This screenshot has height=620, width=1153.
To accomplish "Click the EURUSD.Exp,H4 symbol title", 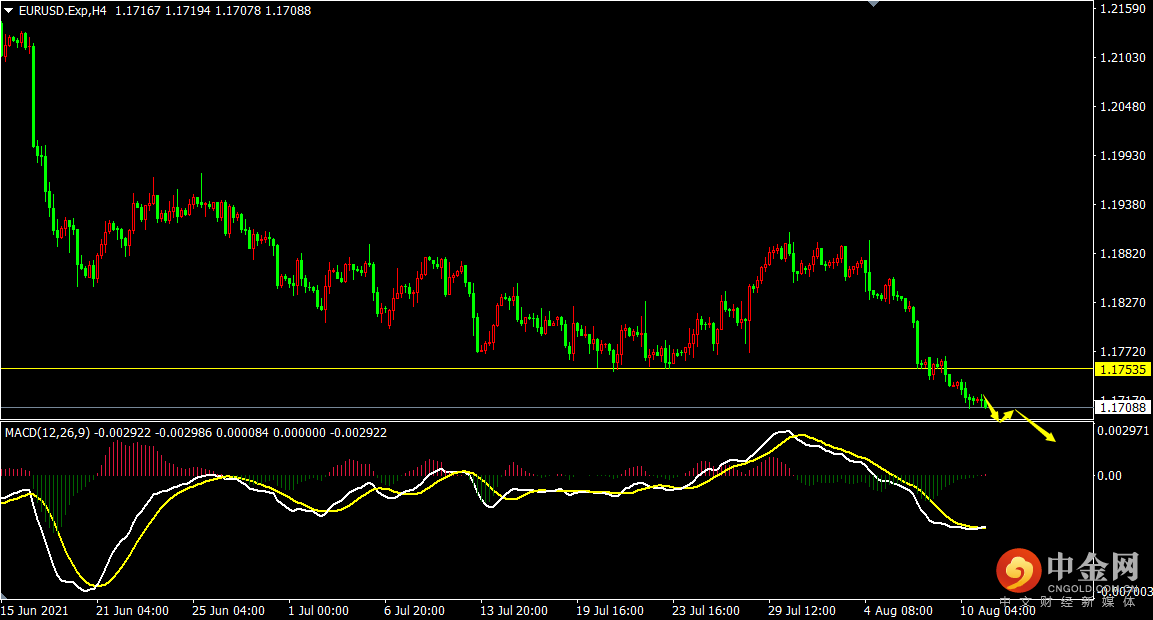I will tap(62, 10).
